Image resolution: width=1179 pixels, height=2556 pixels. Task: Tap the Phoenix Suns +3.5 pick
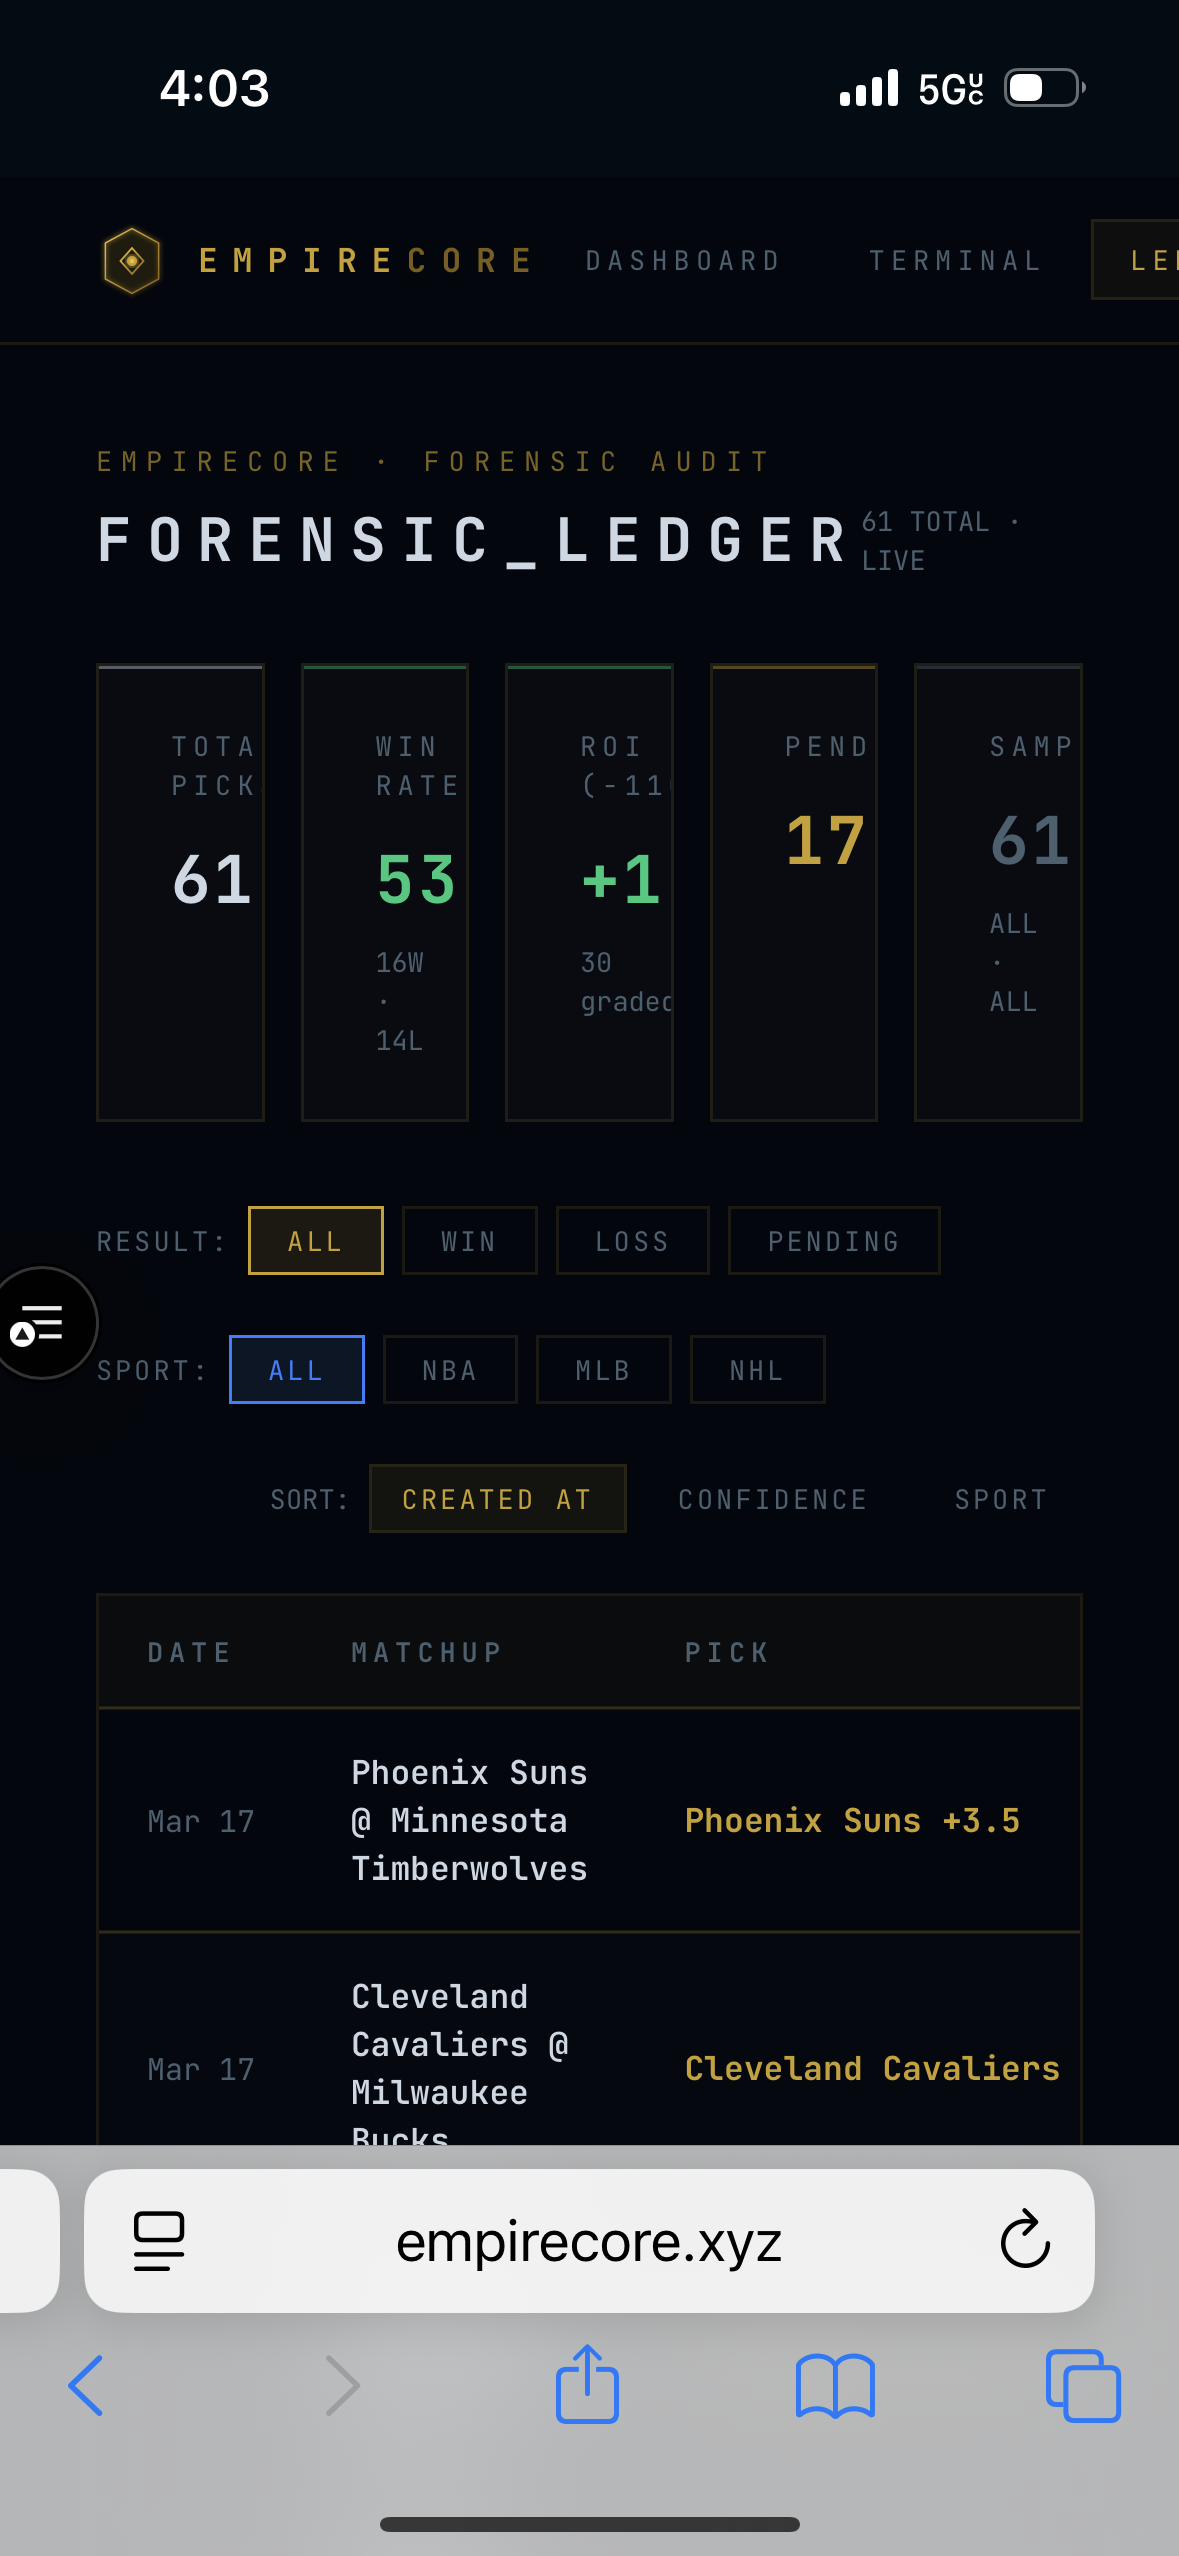(x=852, y=1821)
